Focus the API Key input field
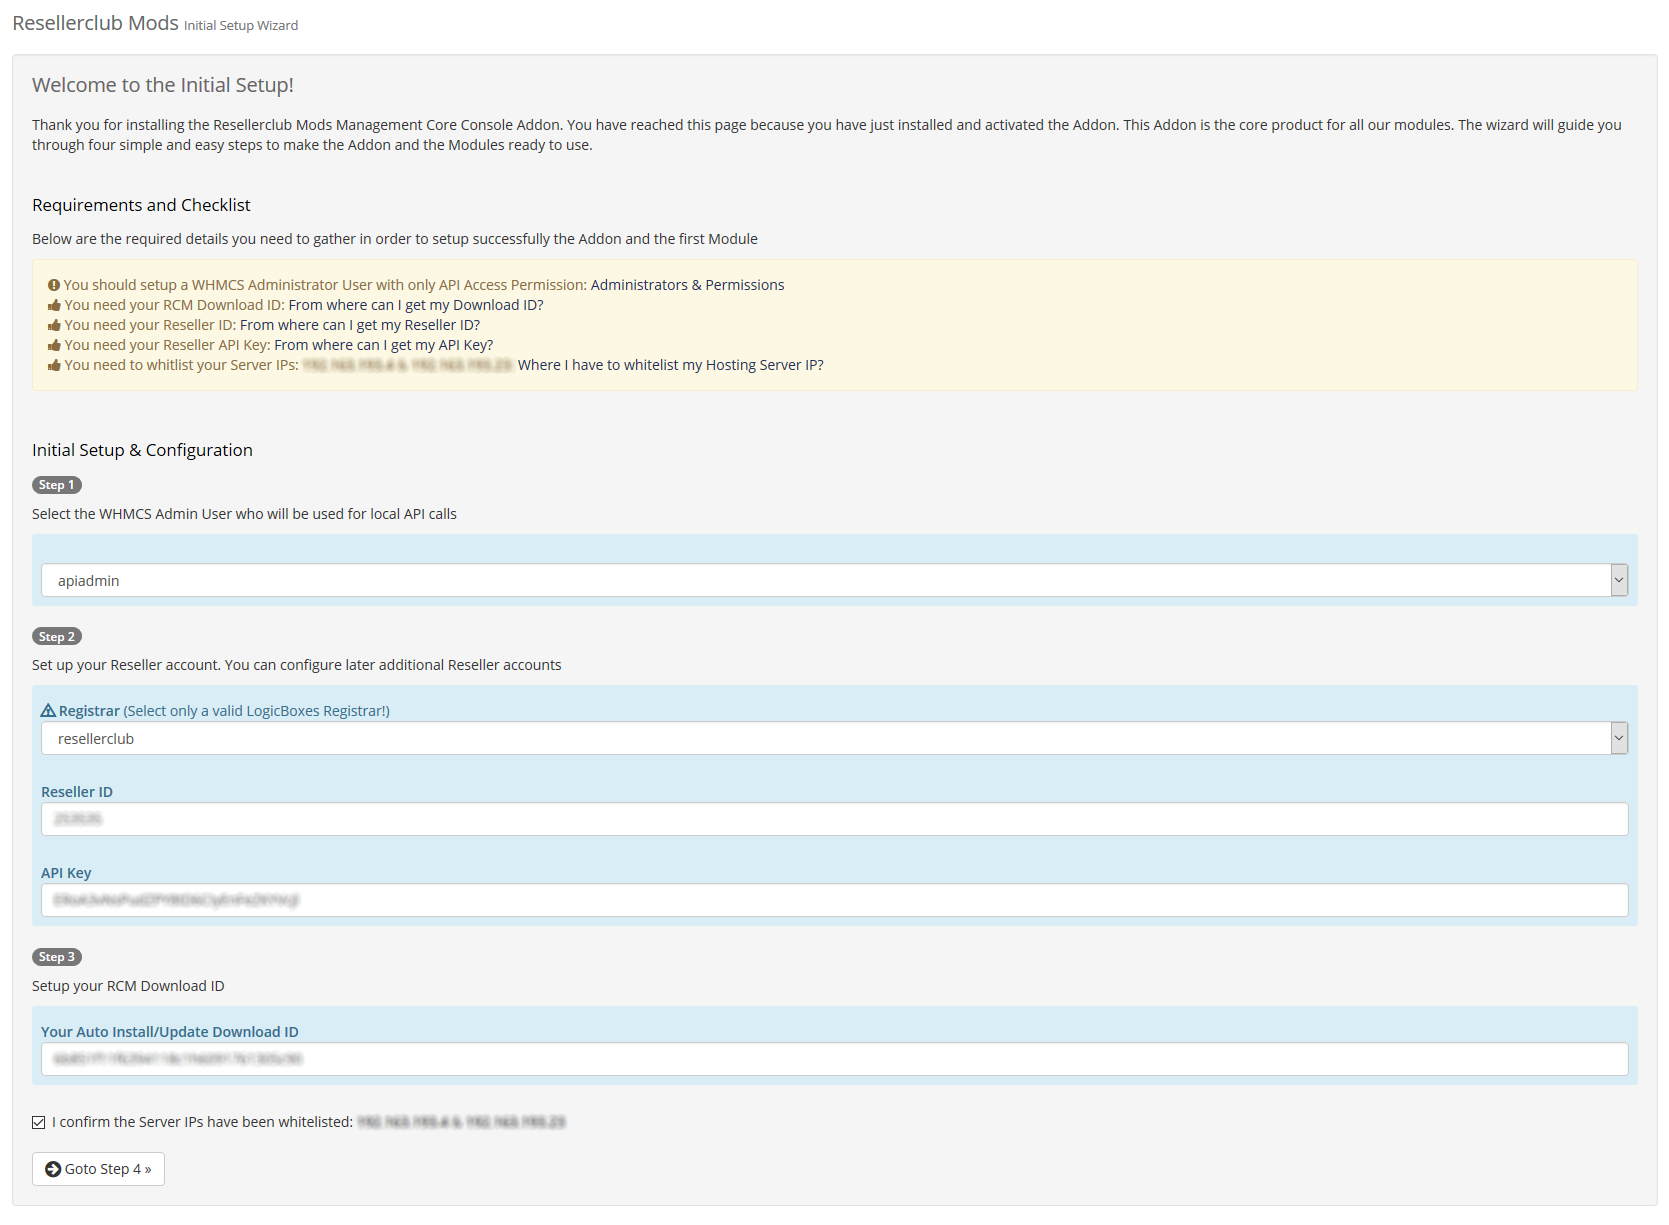Image resolution: width=1669 pixels, height=1225 pixels. [834, 900]
